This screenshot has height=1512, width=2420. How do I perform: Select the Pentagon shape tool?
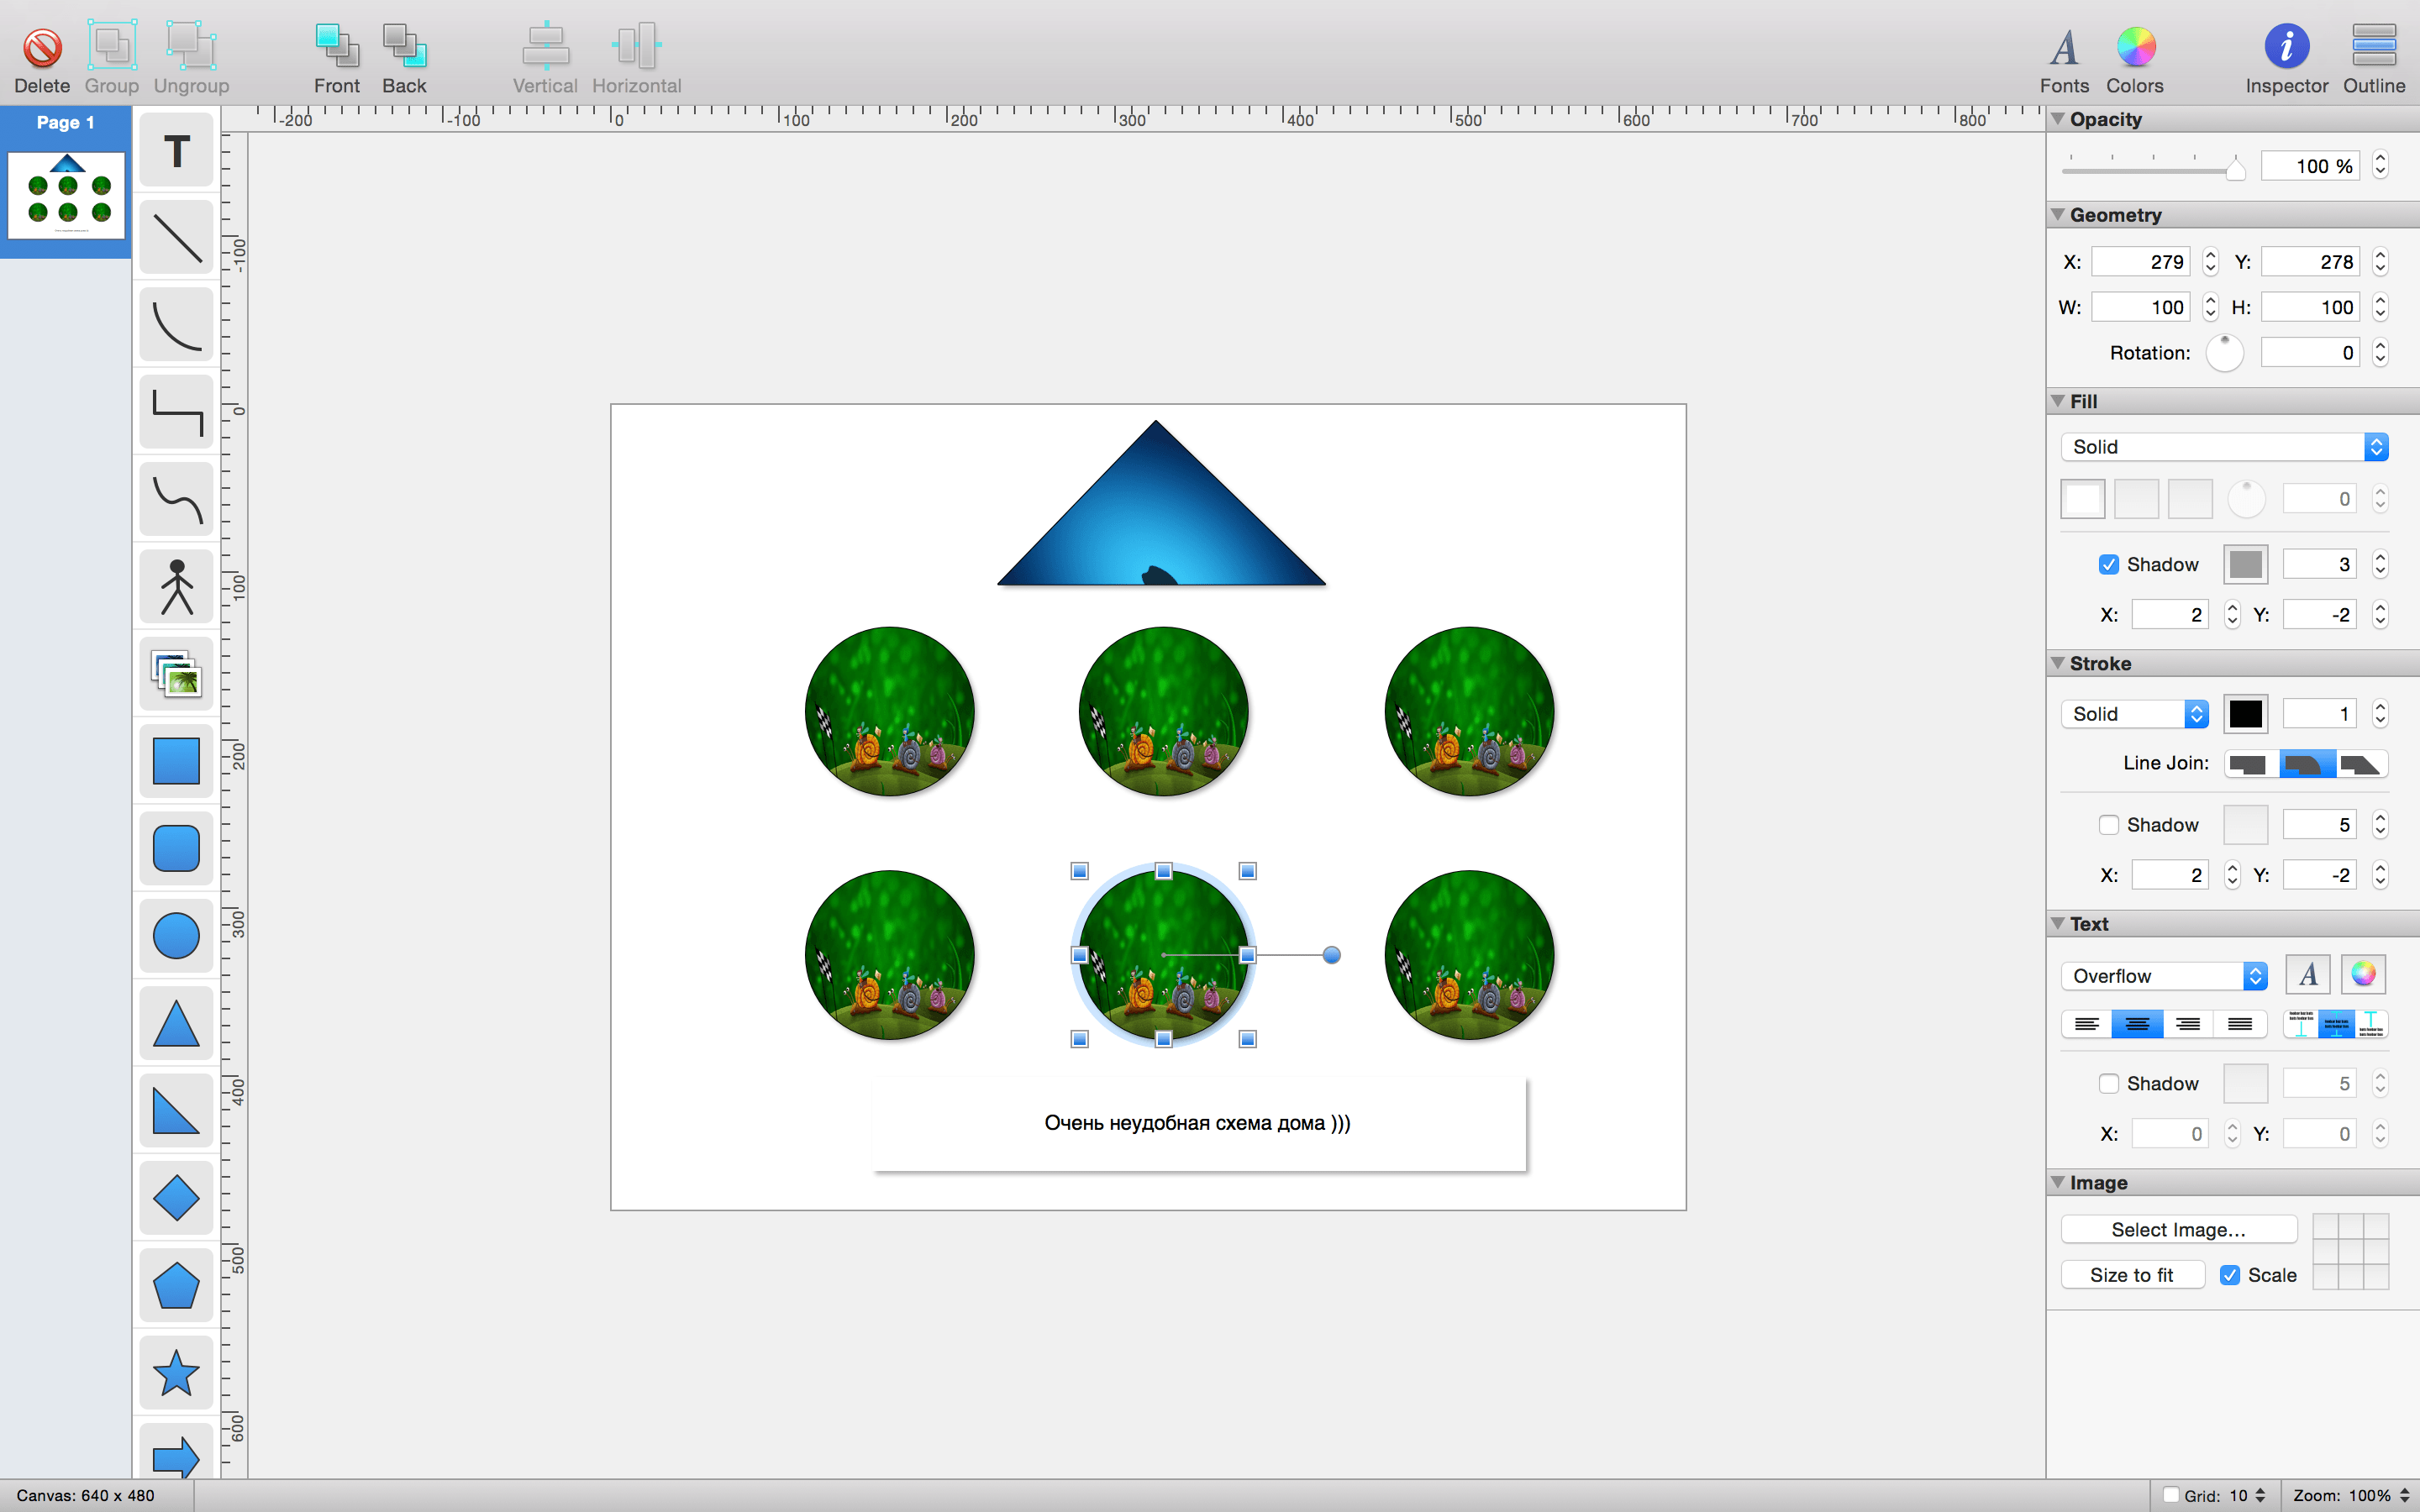[177, 1285]
